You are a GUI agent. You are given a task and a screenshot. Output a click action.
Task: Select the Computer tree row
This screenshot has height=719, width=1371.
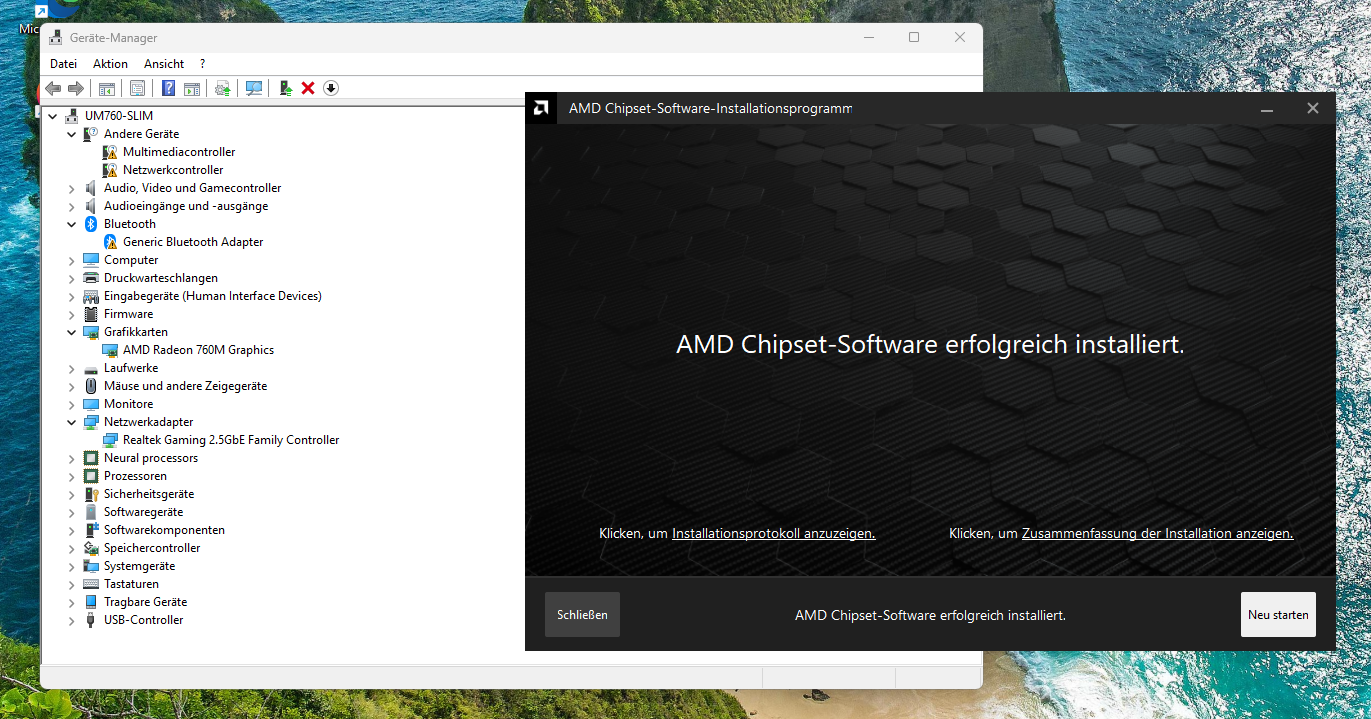point(131,260)
